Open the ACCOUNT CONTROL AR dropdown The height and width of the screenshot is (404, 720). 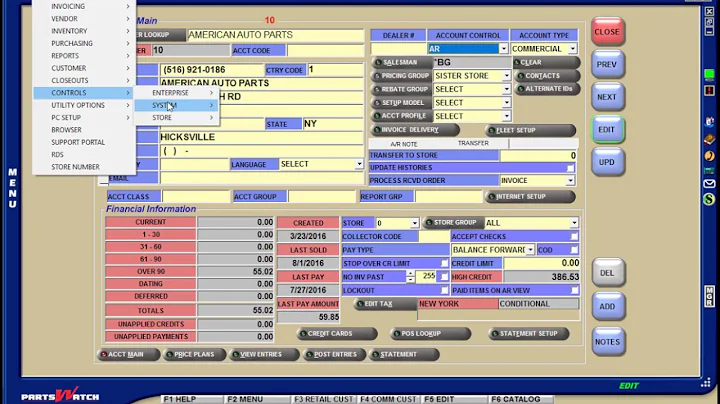pos(503,49)
